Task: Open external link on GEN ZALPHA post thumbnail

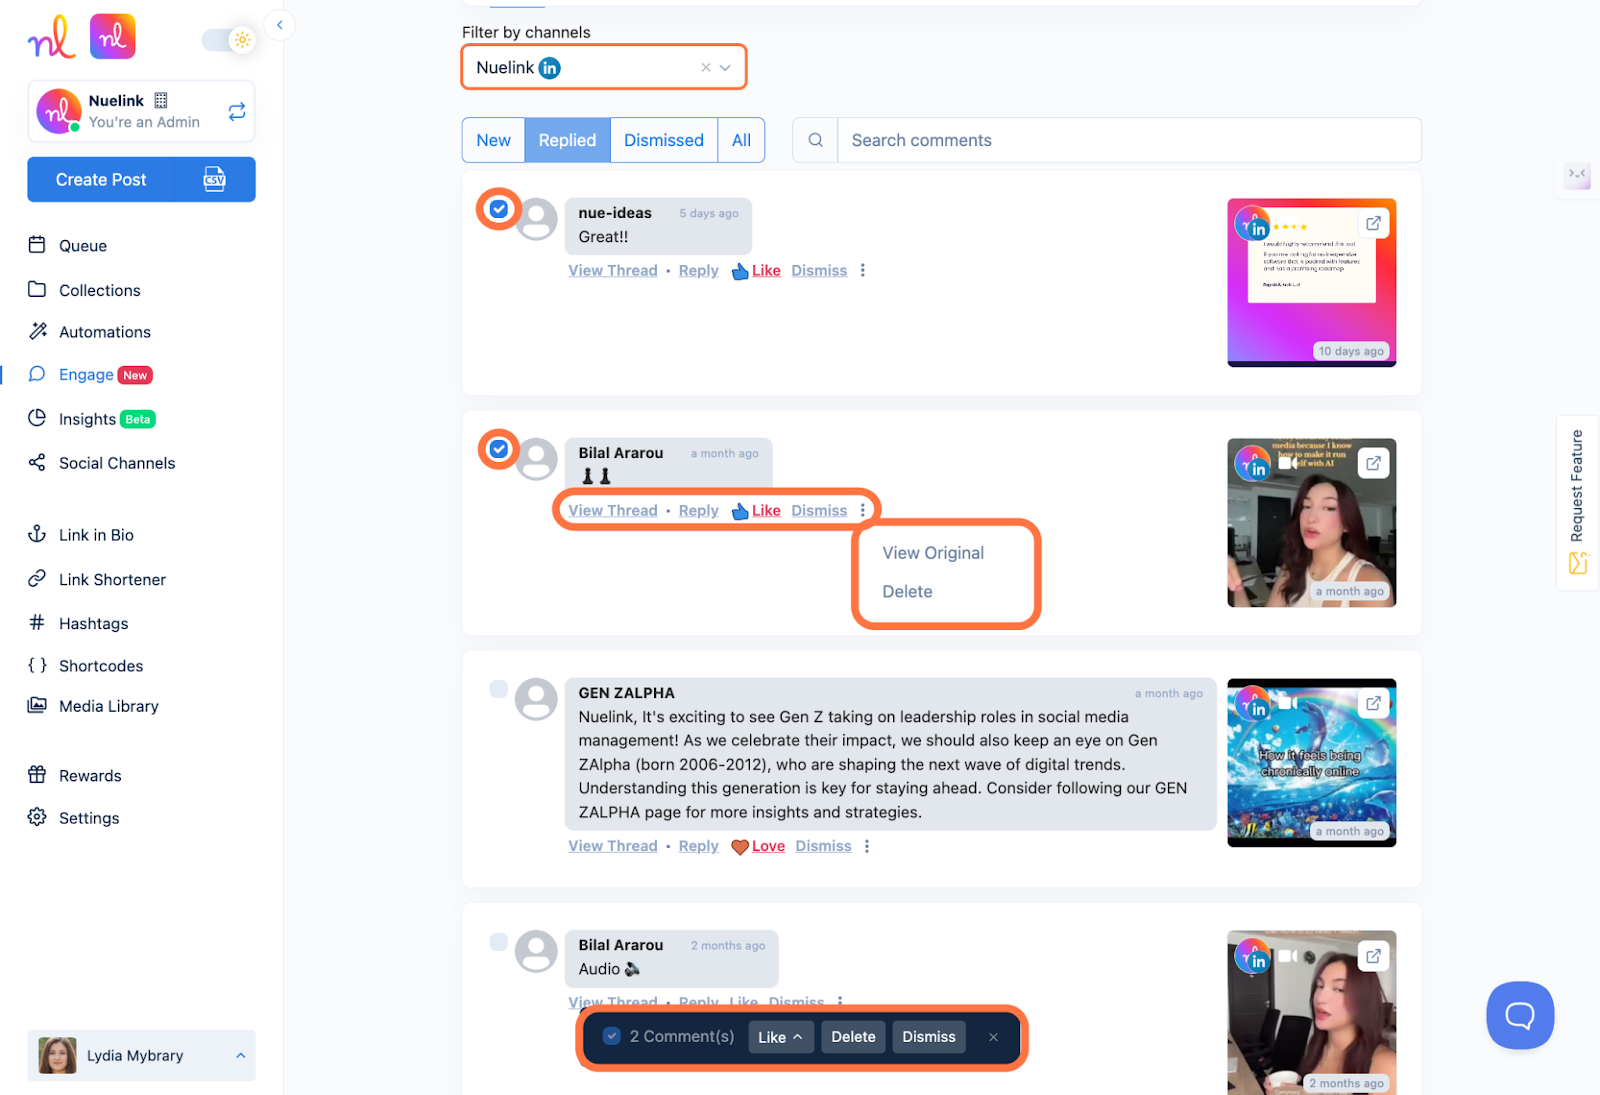Action: pos(1374,703)
